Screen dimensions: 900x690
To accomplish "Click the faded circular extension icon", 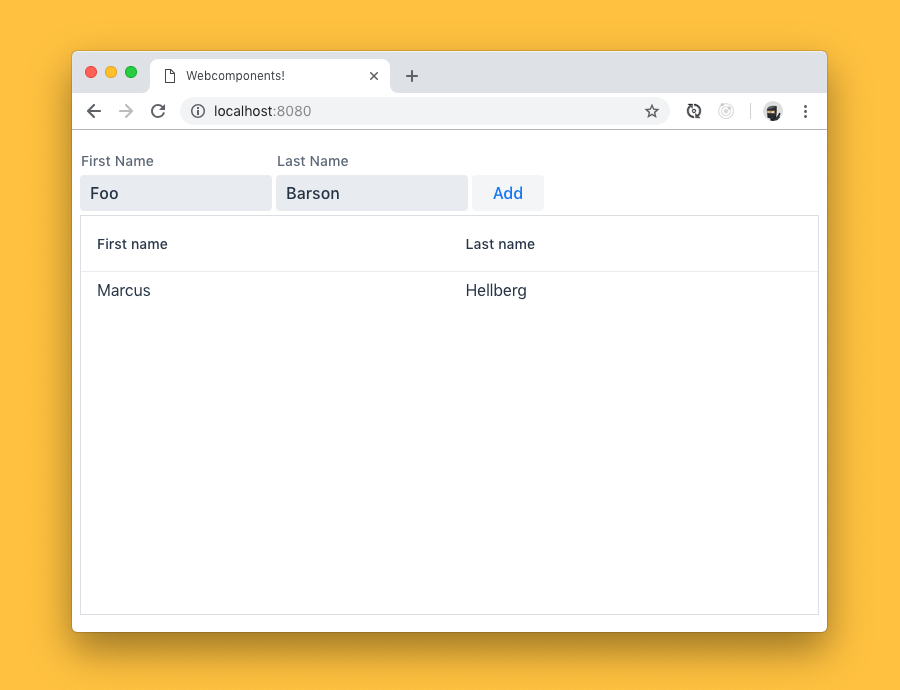I will click(726, 111).
